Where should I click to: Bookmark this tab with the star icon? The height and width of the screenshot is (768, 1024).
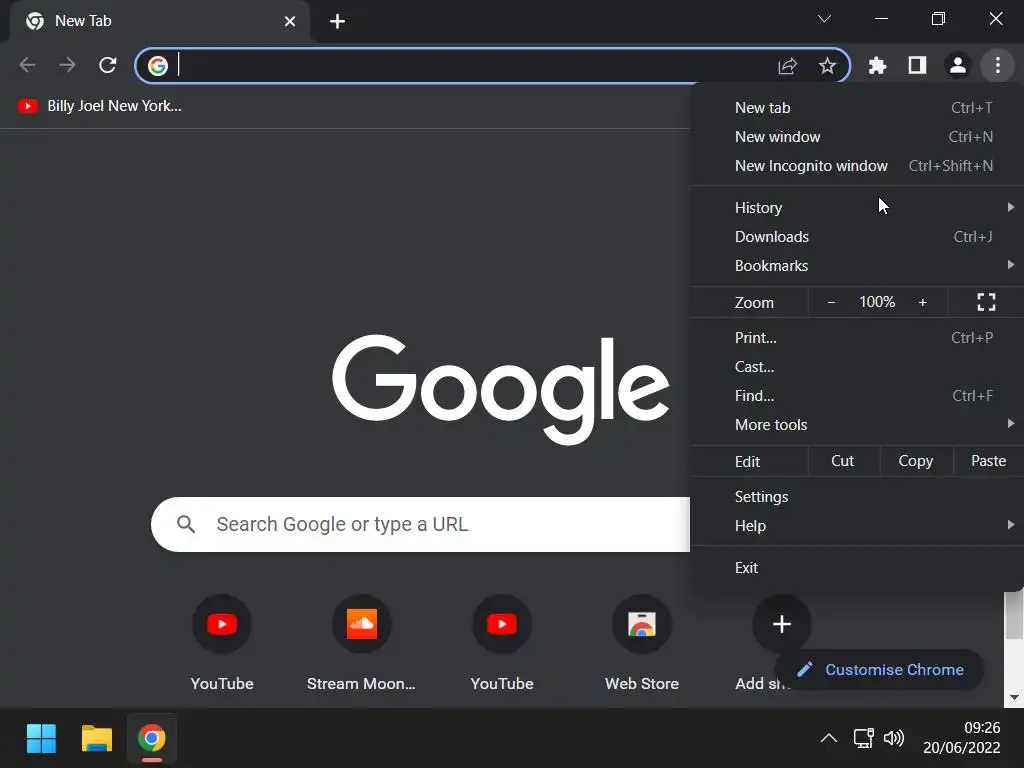(827, 66)
